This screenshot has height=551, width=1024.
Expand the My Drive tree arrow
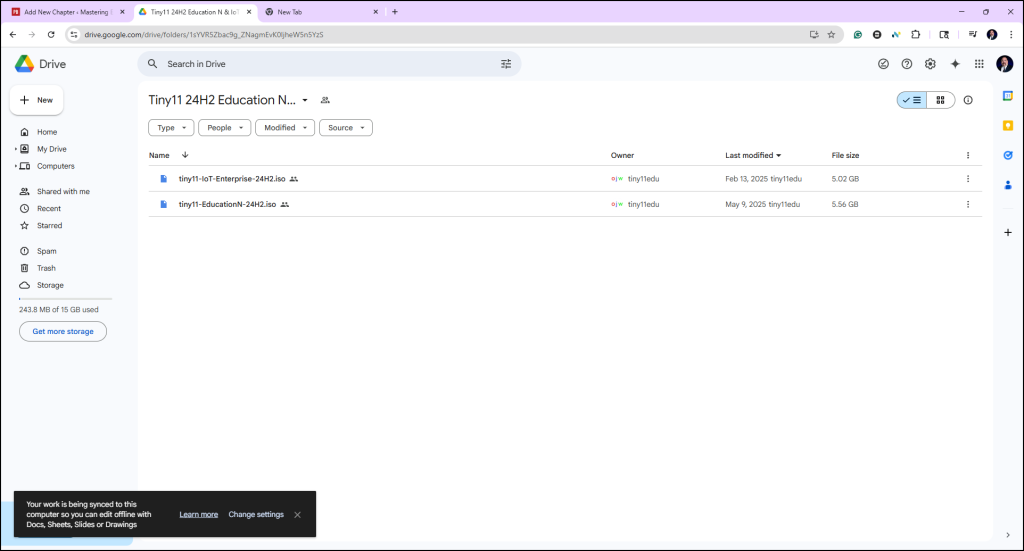[16, 149]
